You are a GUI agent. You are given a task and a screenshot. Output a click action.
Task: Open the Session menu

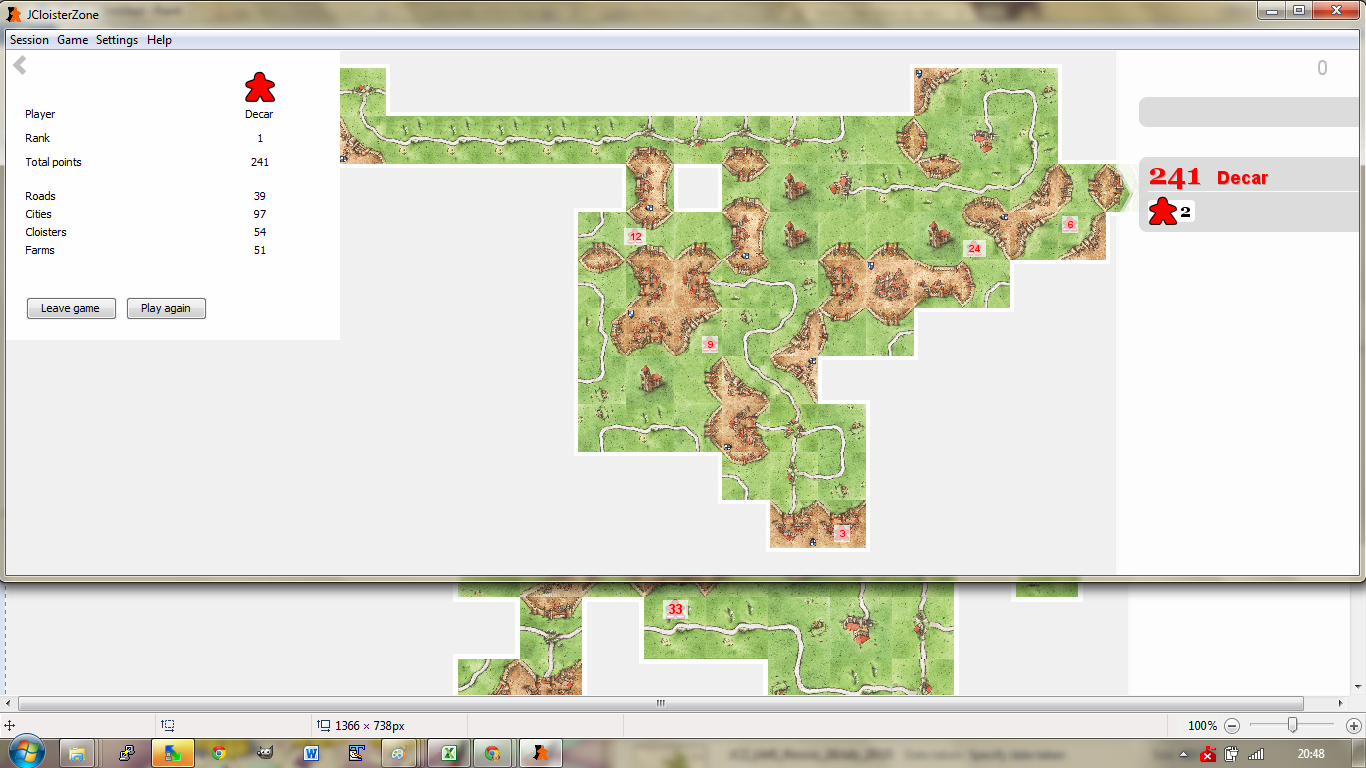point(29,40)
